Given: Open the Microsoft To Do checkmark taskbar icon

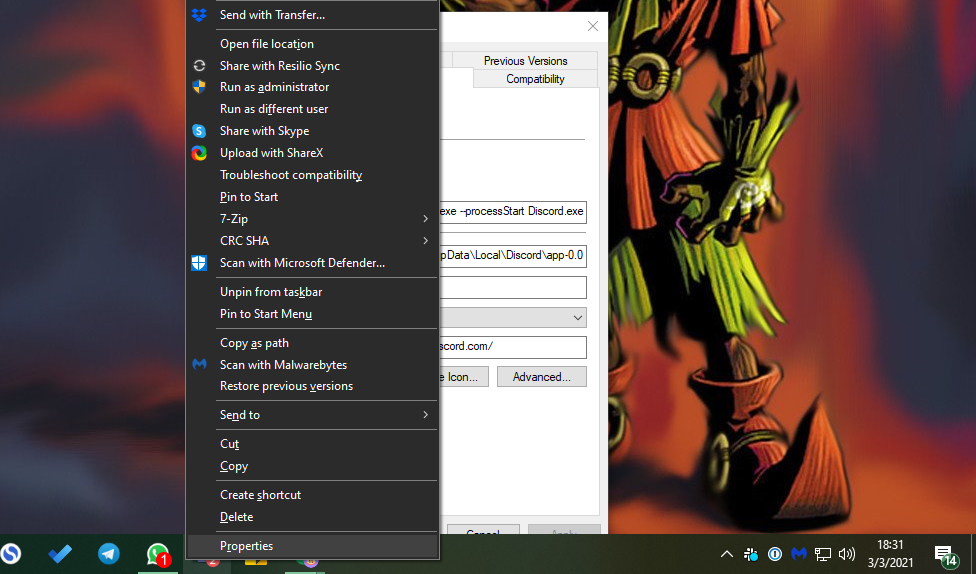Looking at the screenshot, I should click(60, 553).
